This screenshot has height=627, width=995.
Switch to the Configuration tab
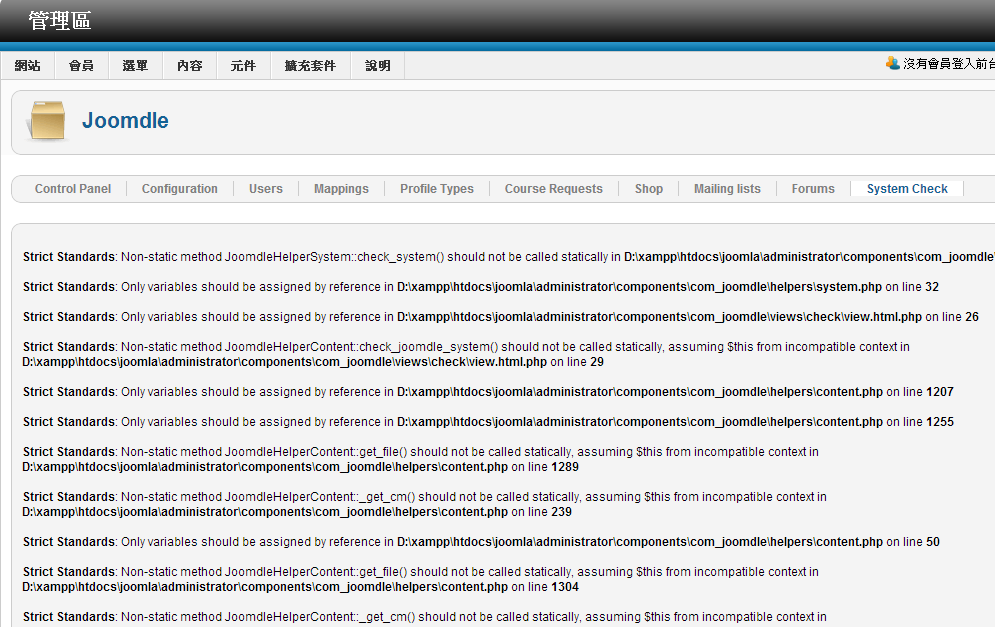pos(180,188)
